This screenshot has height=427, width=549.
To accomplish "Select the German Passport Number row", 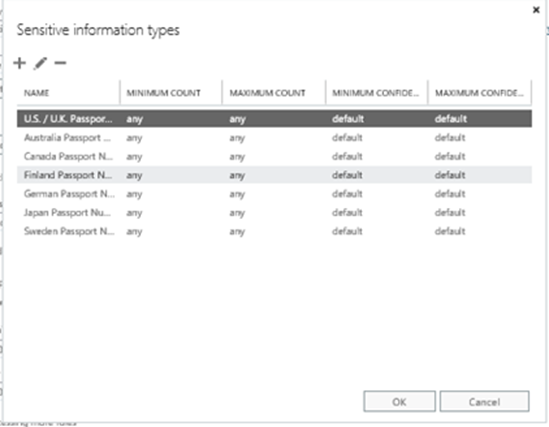I will tap(274, 194).
